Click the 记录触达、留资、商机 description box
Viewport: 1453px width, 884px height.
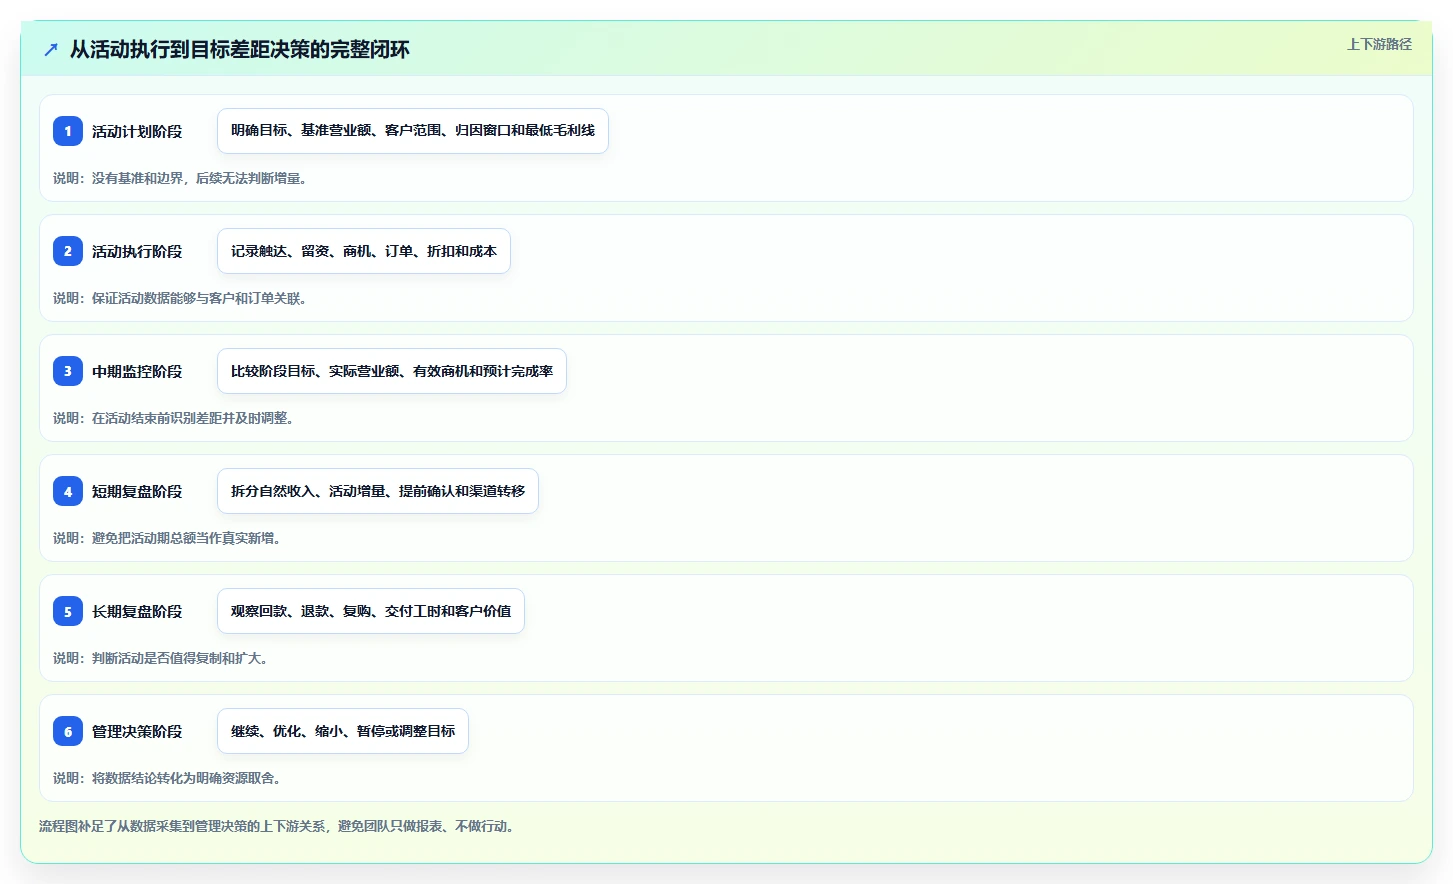point(364,251)
